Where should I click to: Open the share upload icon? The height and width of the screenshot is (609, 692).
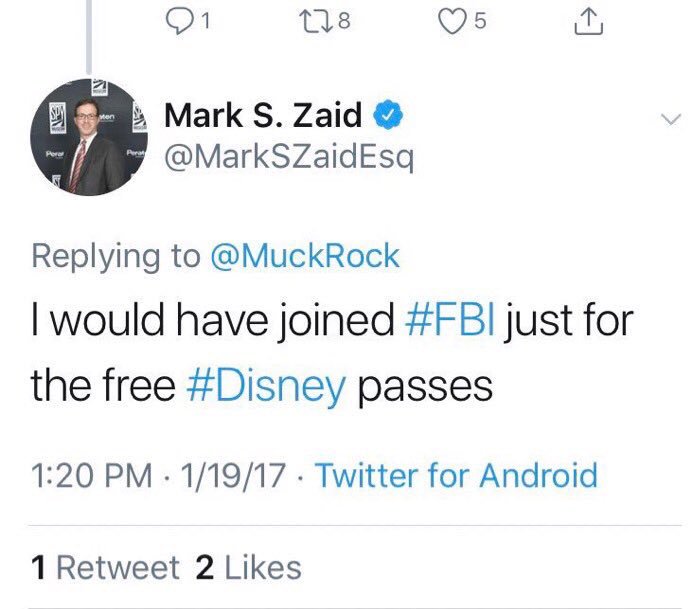[x=591, y=19]
